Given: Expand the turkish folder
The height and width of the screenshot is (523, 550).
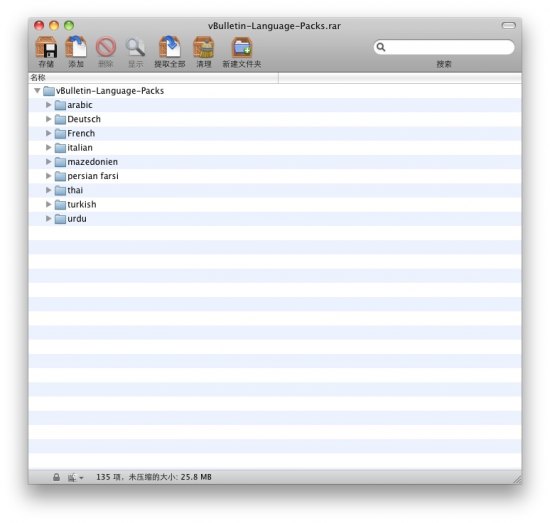Looking at the screenshot, I should (x=48, y=204).
